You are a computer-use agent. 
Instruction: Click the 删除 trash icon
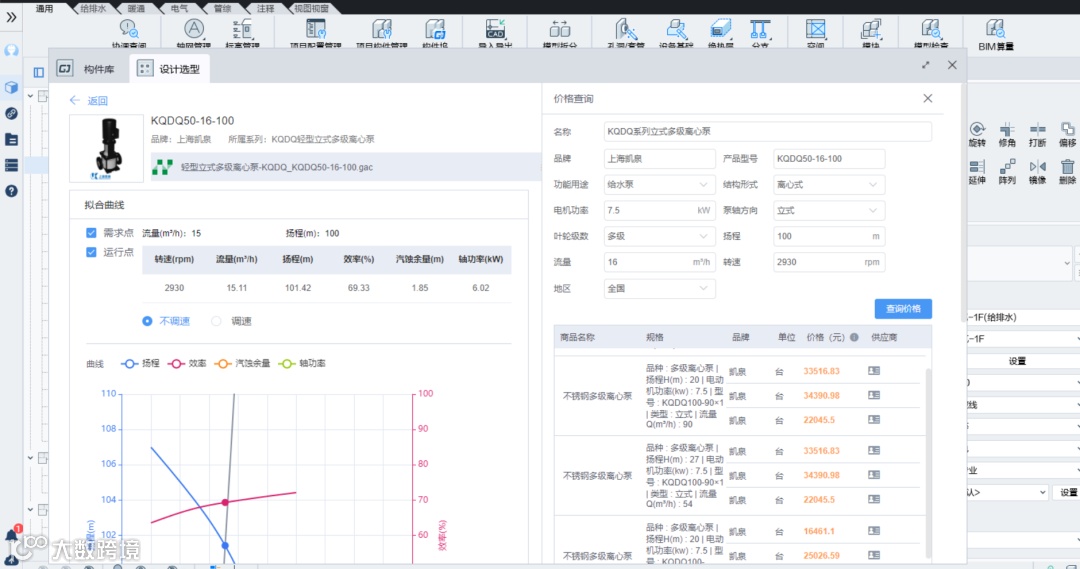click(x=1067, y=172)
